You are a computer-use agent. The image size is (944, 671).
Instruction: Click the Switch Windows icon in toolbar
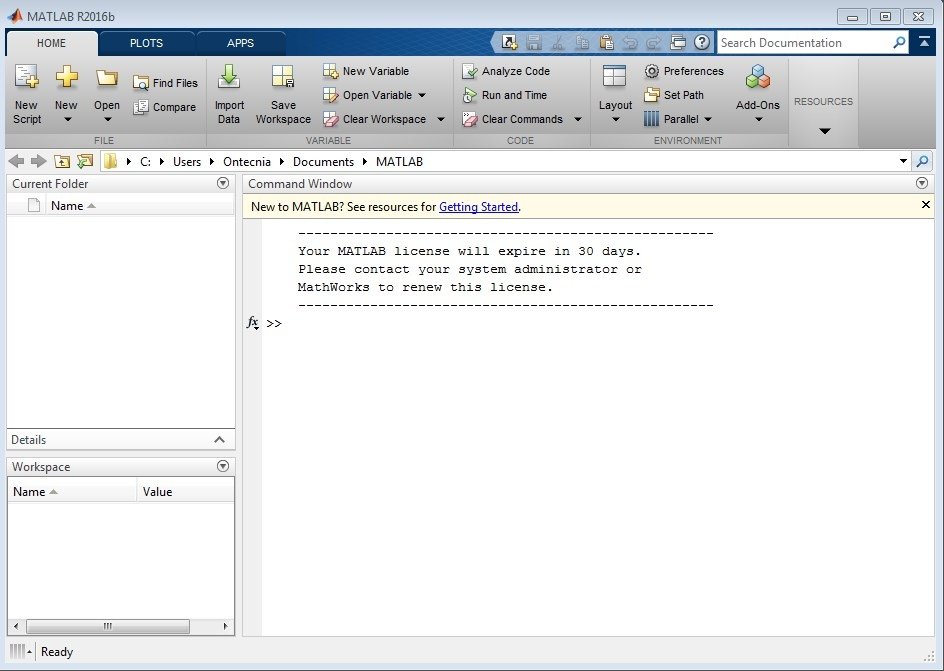point(678,42)
